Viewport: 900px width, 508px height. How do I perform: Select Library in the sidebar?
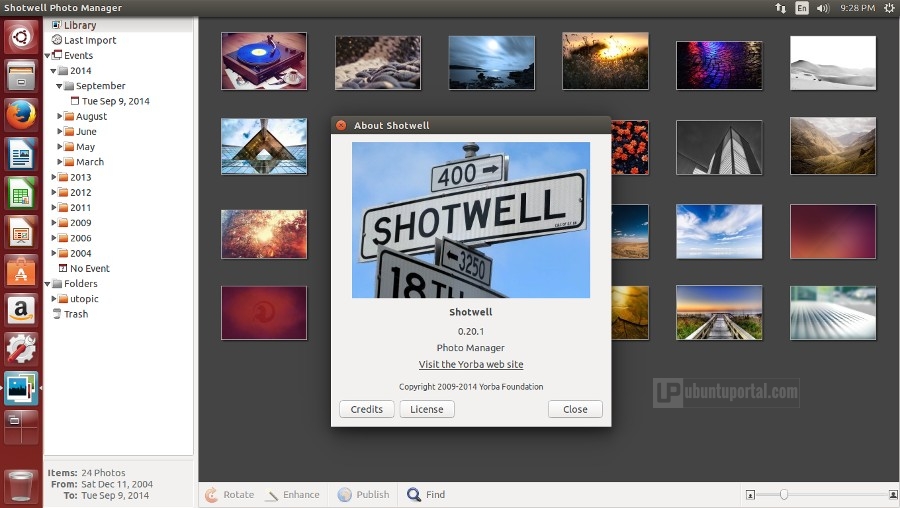click(x=80, y=25)
